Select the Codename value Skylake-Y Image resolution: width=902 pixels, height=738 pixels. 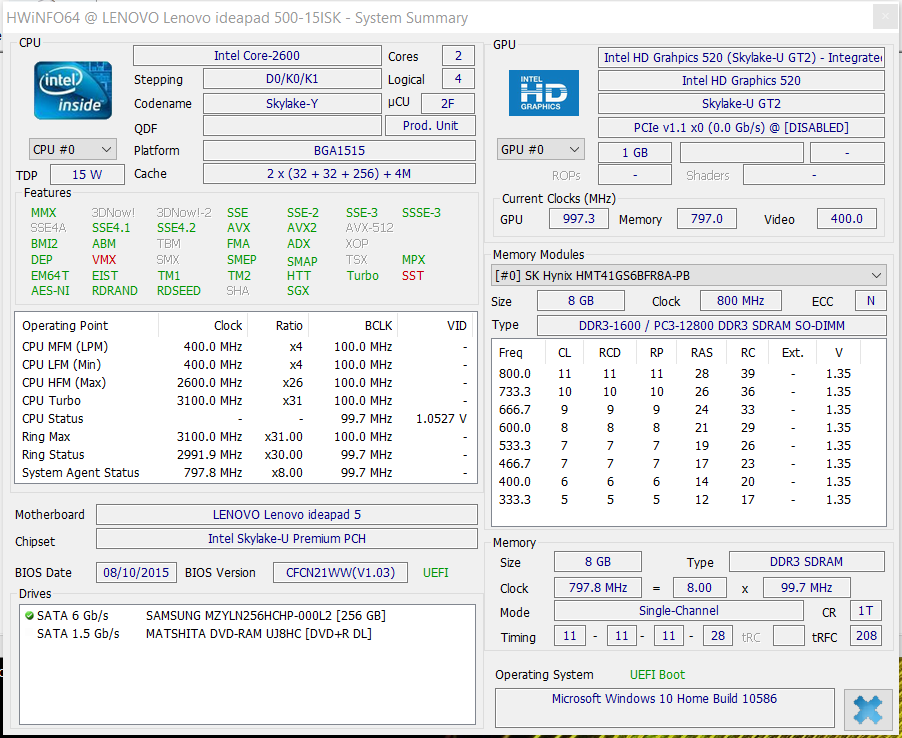point(292,104)
